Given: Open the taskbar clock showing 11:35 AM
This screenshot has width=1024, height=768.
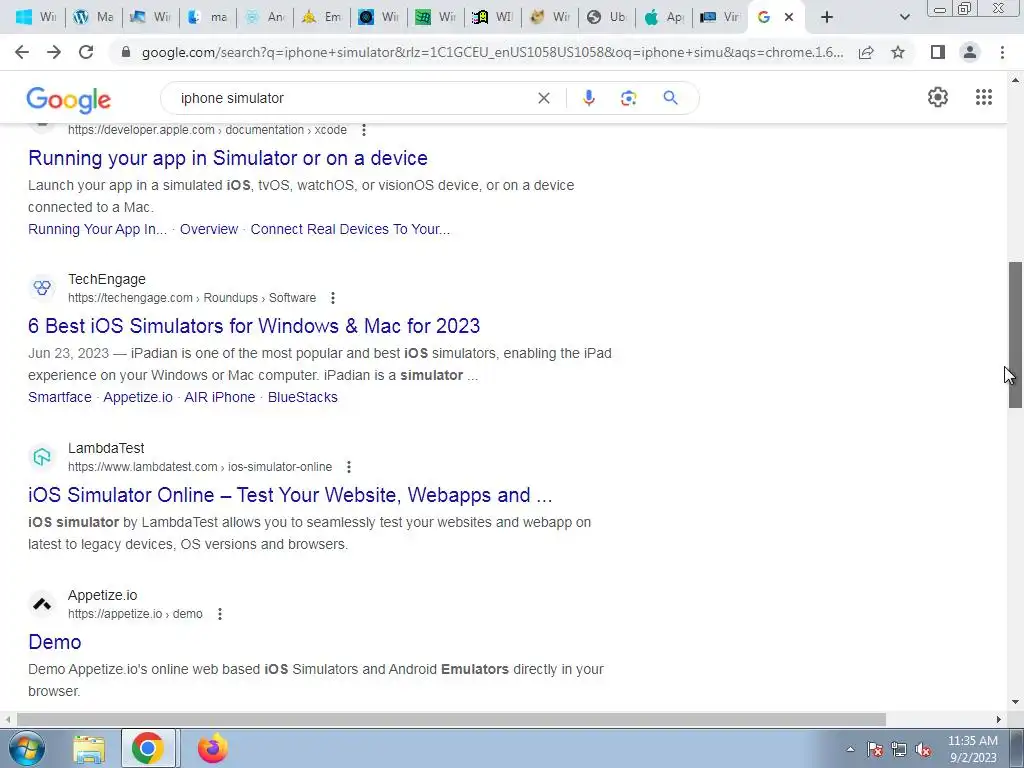Looking at the screenshot, I should pyautogui.click(x=973, y=749).
